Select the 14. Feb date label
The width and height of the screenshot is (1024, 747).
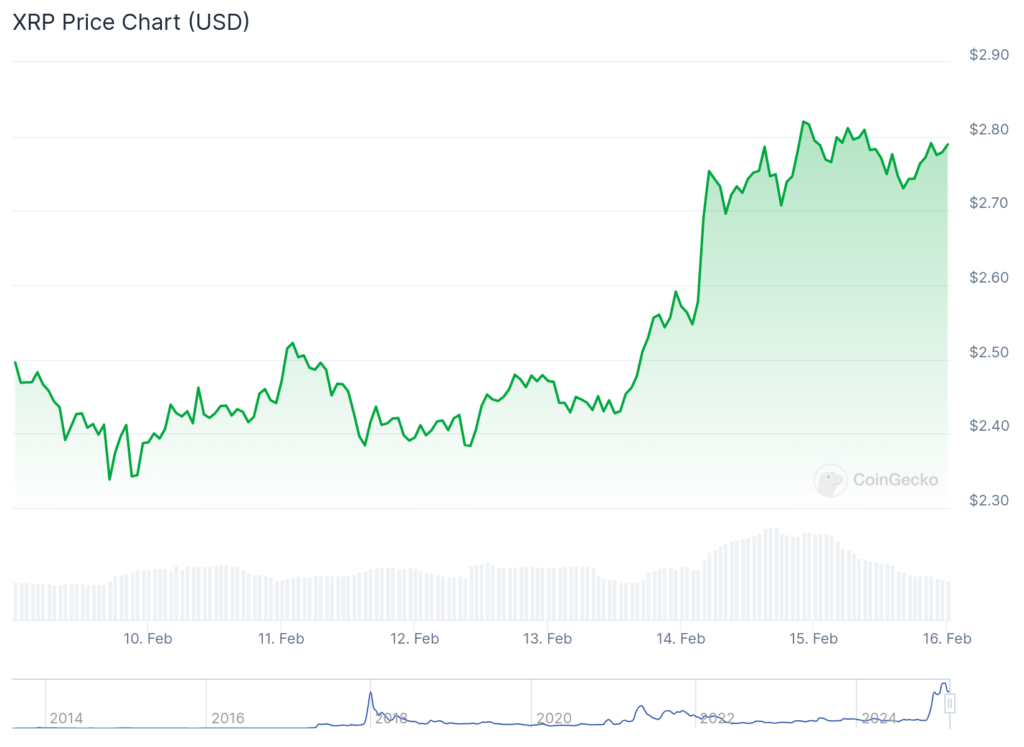(x=680, y=638)
